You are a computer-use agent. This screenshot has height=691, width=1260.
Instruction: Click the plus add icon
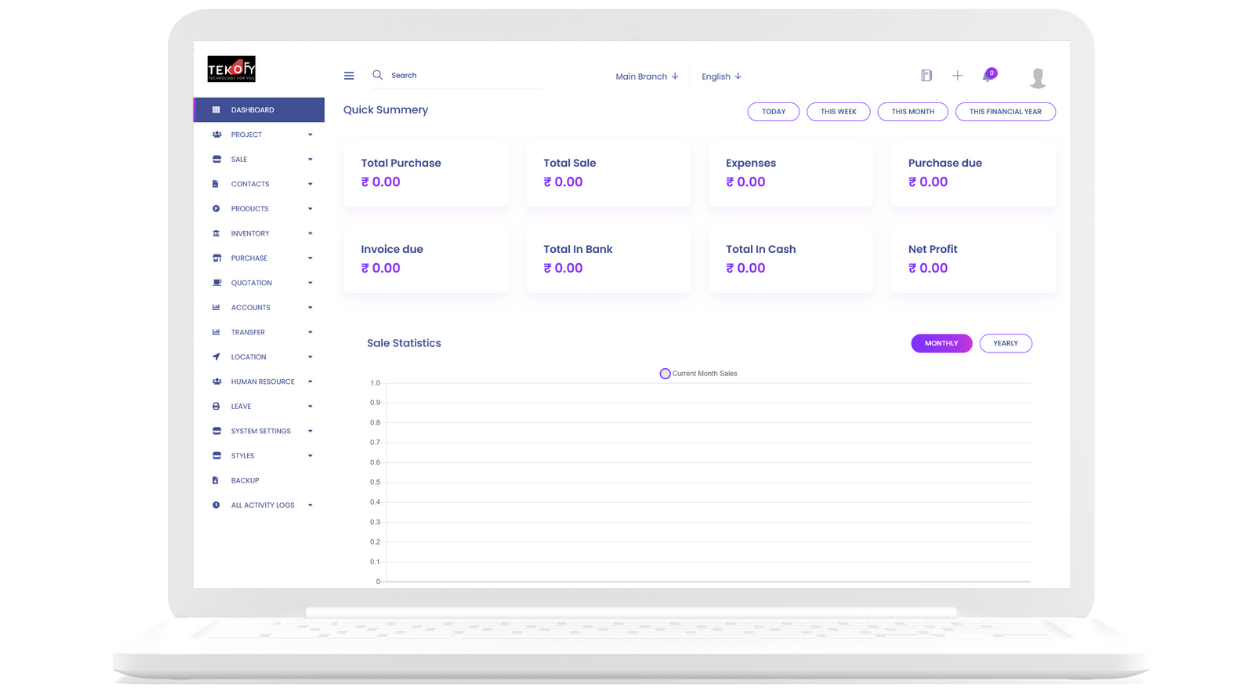pos(957,76)
